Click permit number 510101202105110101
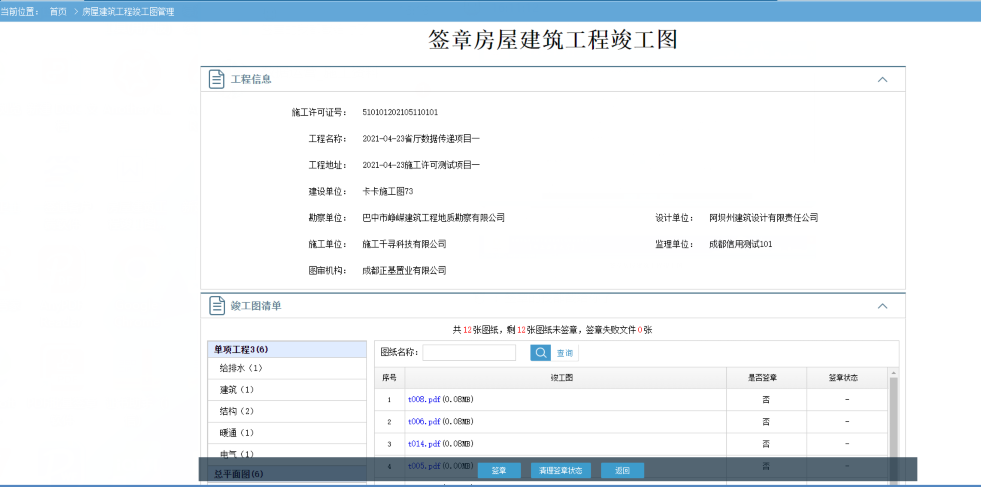Viewport: 981px width, 487px height. (400, 113)
